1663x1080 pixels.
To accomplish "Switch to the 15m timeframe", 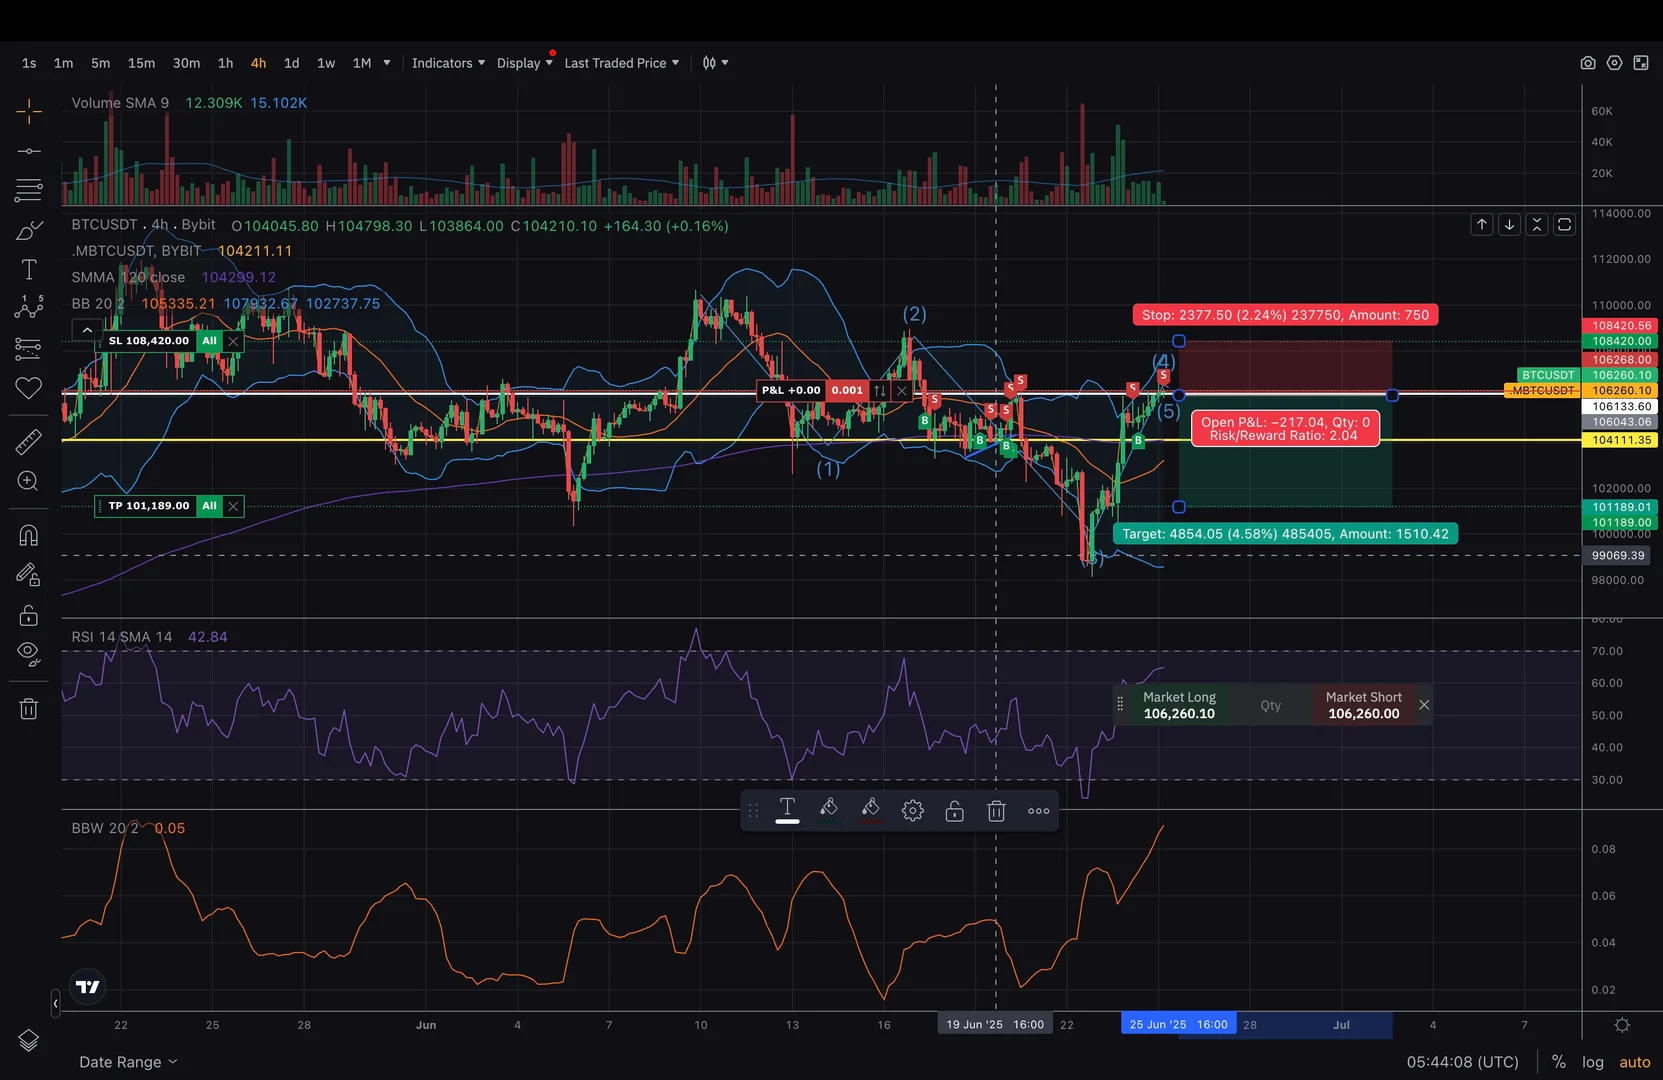I will click(141, 63).
